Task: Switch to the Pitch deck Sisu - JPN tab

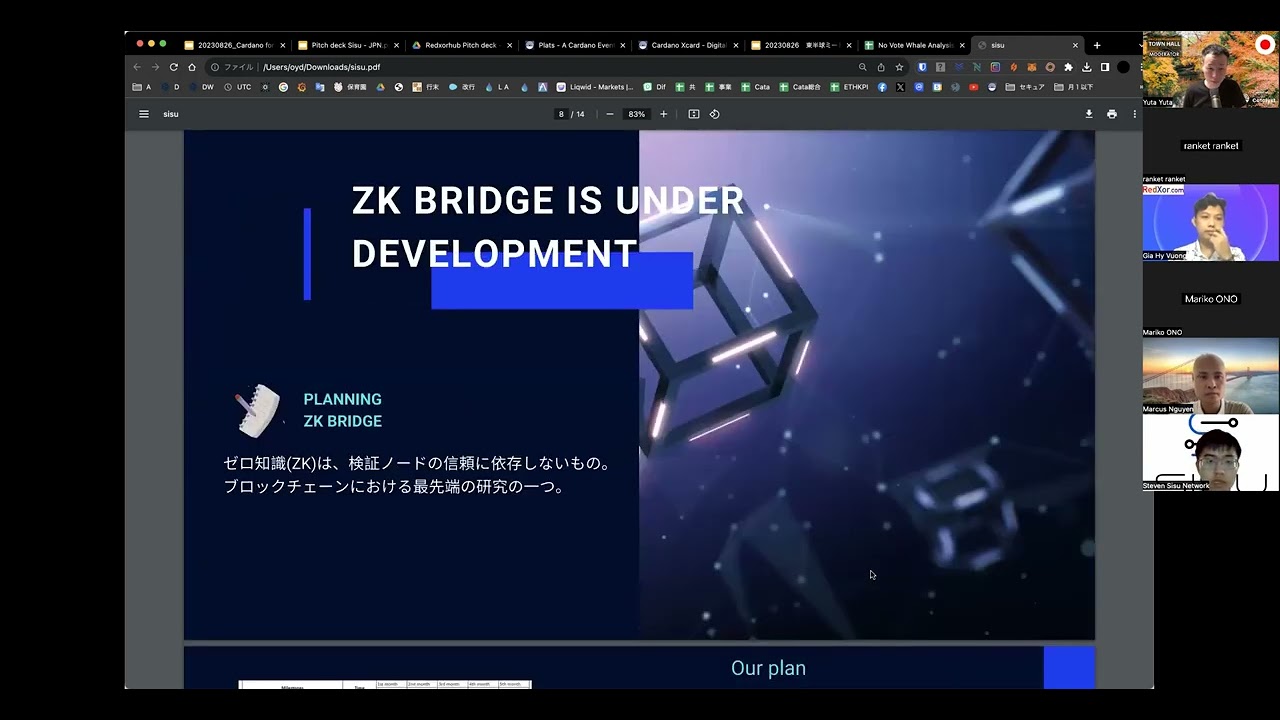Action: [348, 45]
